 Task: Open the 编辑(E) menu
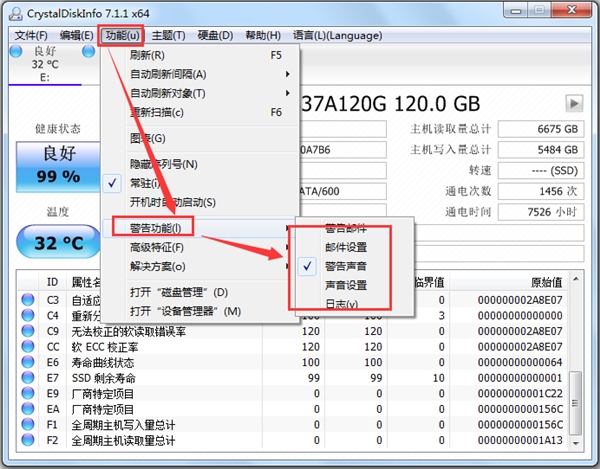coord(77,36)
